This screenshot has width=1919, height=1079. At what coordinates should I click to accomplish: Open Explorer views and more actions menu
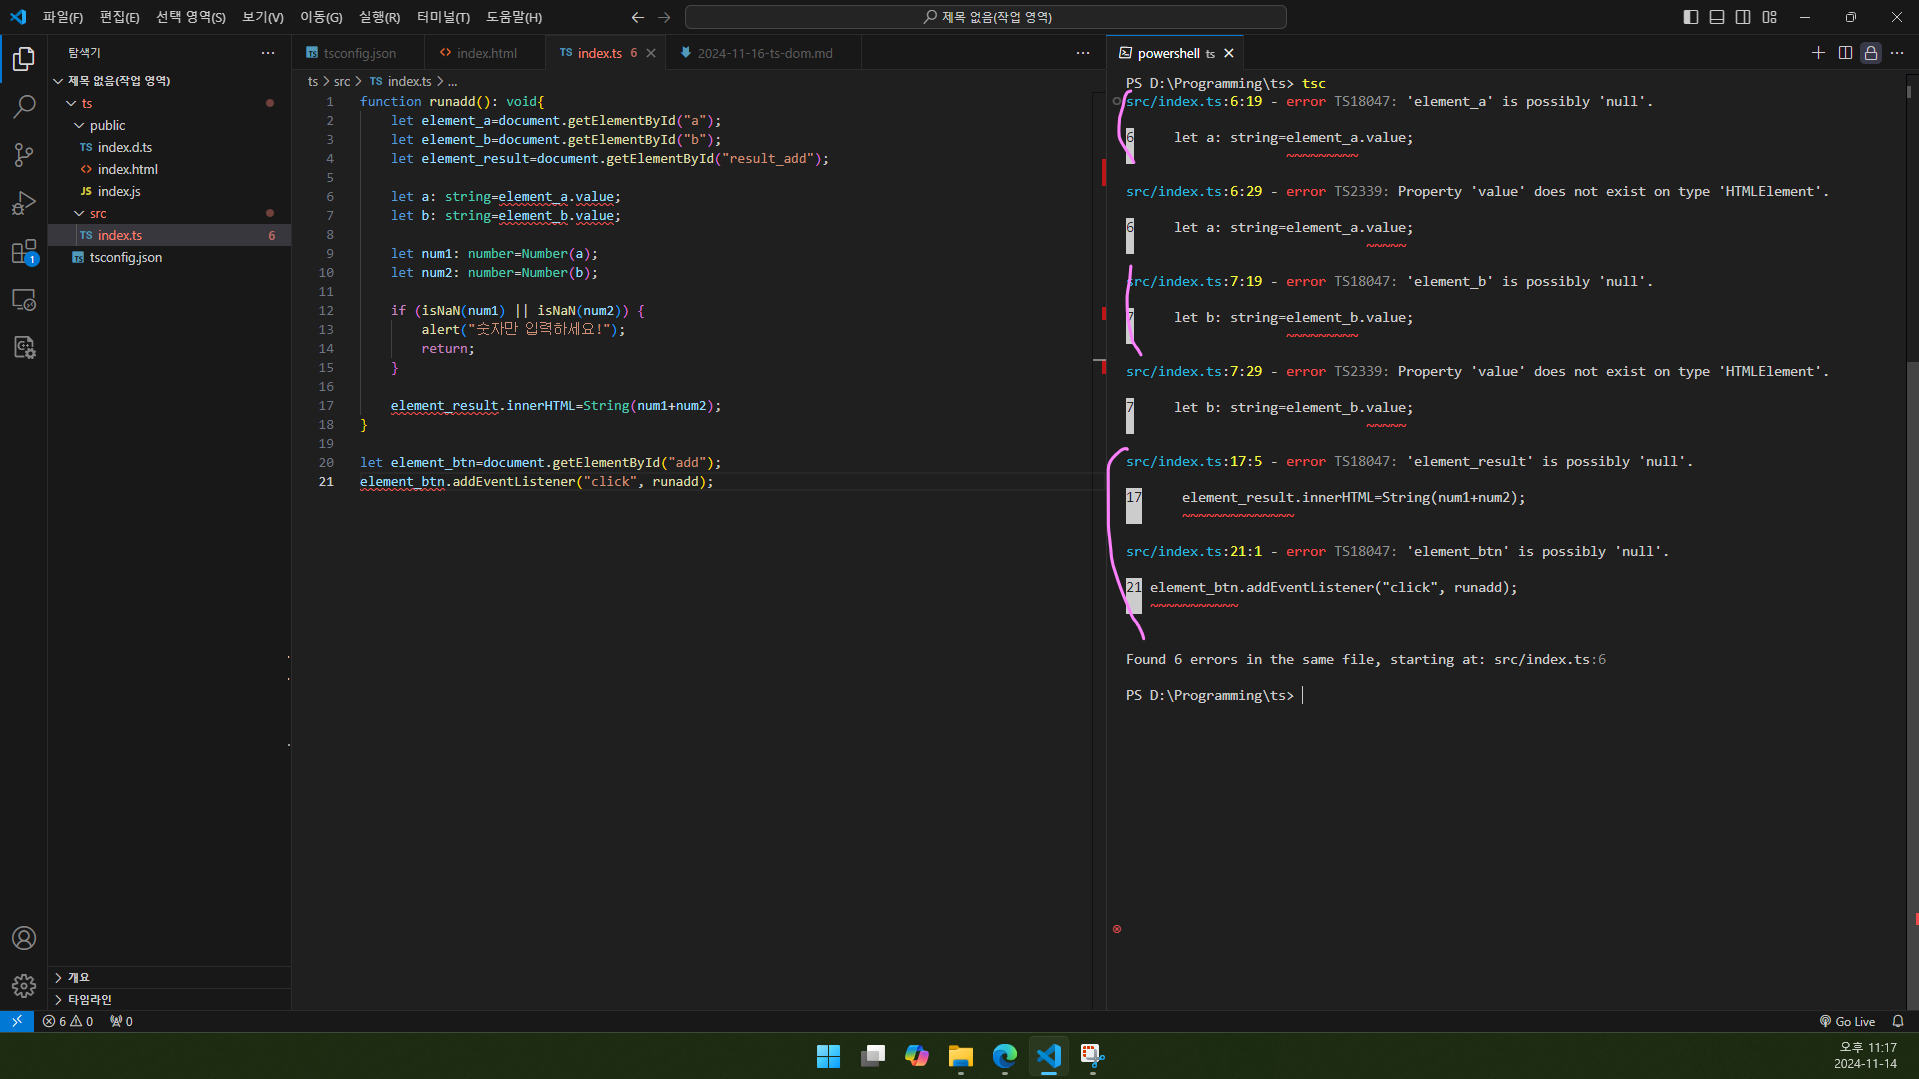(268, 53)
